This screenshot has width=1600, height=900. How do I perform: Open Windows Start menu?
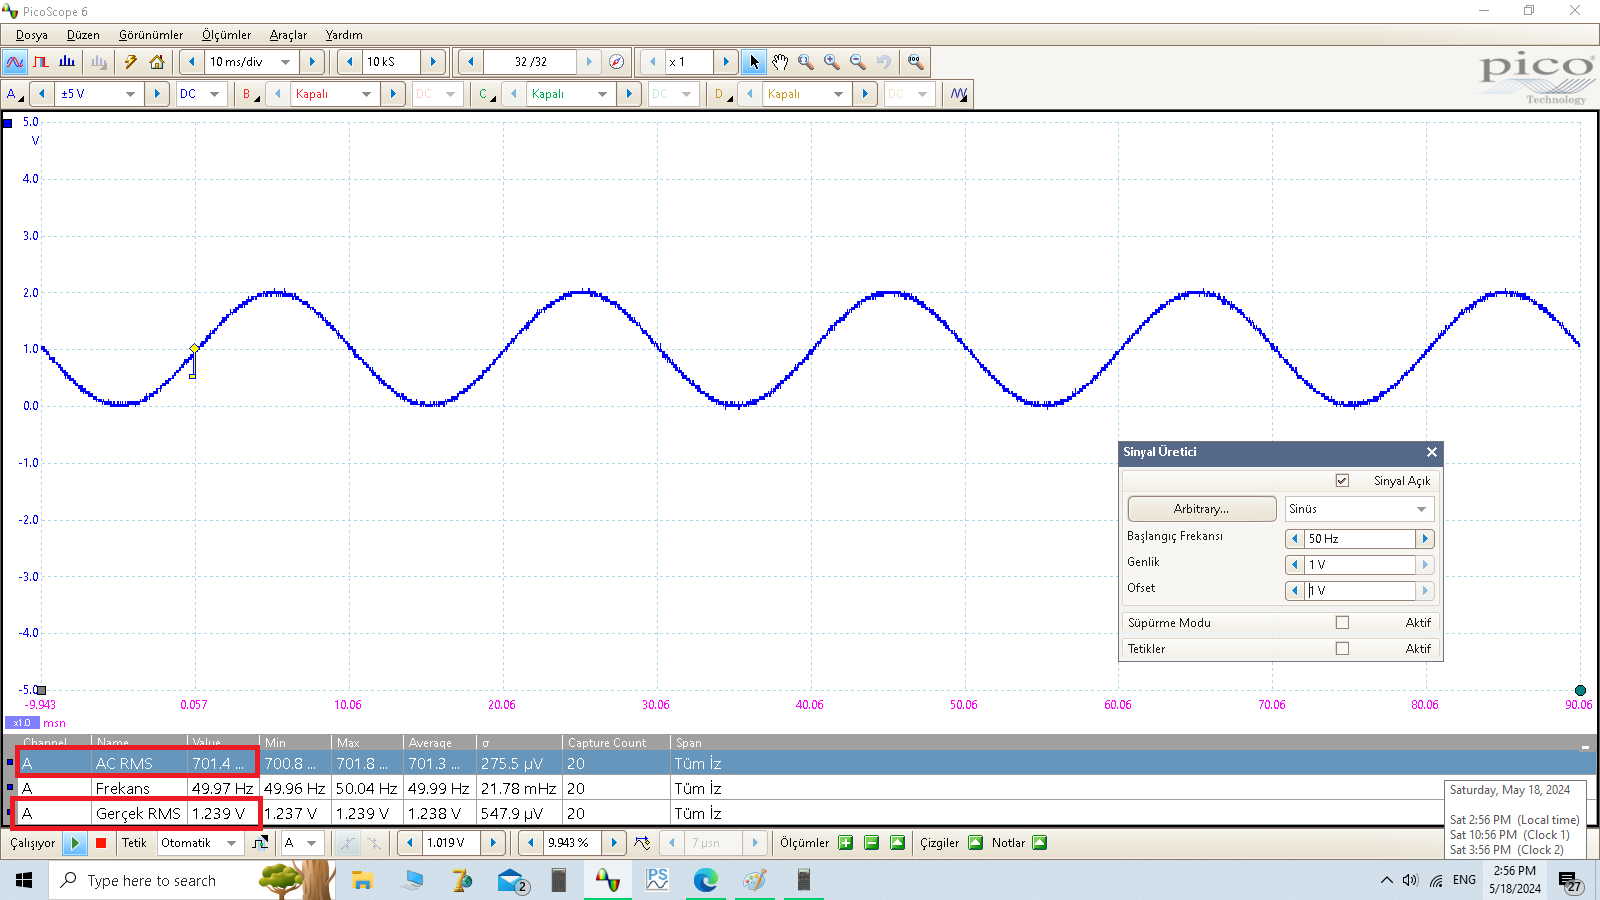(24, 880)
